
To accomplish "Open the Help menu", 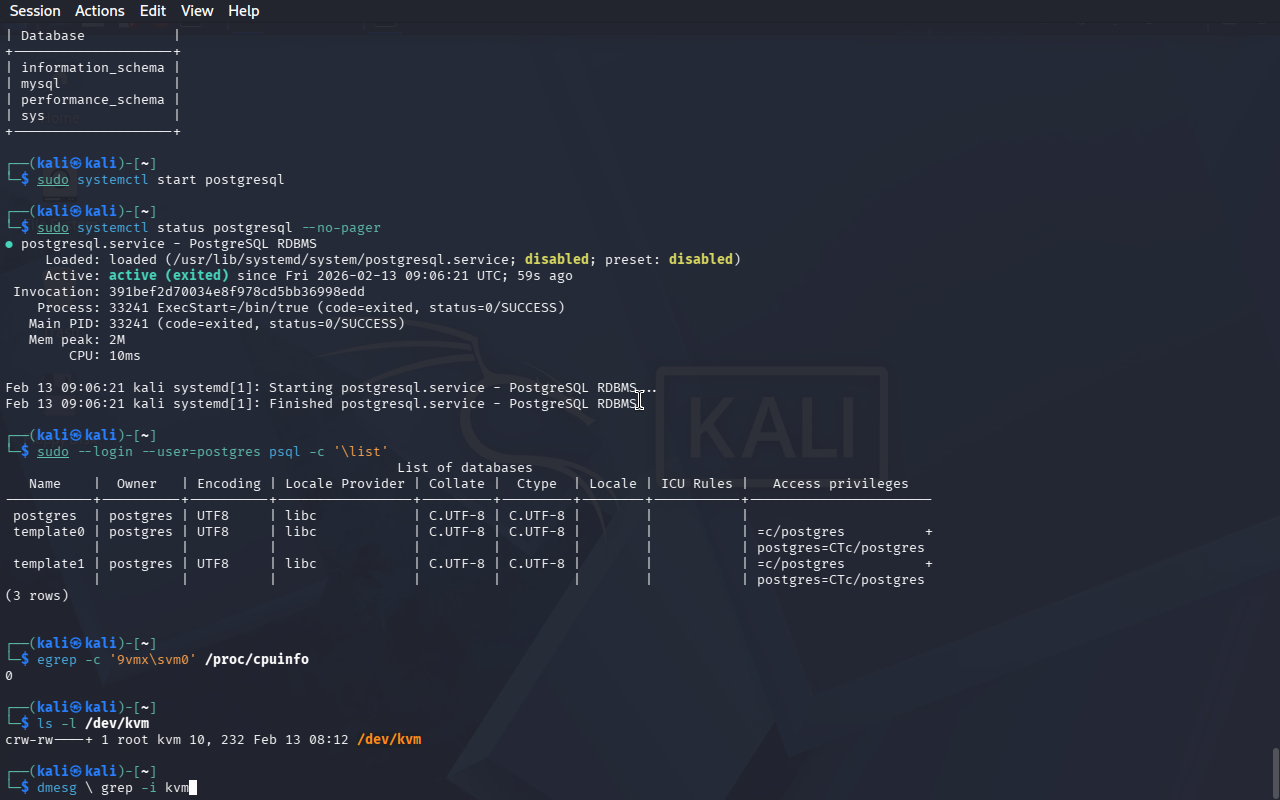I will [x=243, y=11].
